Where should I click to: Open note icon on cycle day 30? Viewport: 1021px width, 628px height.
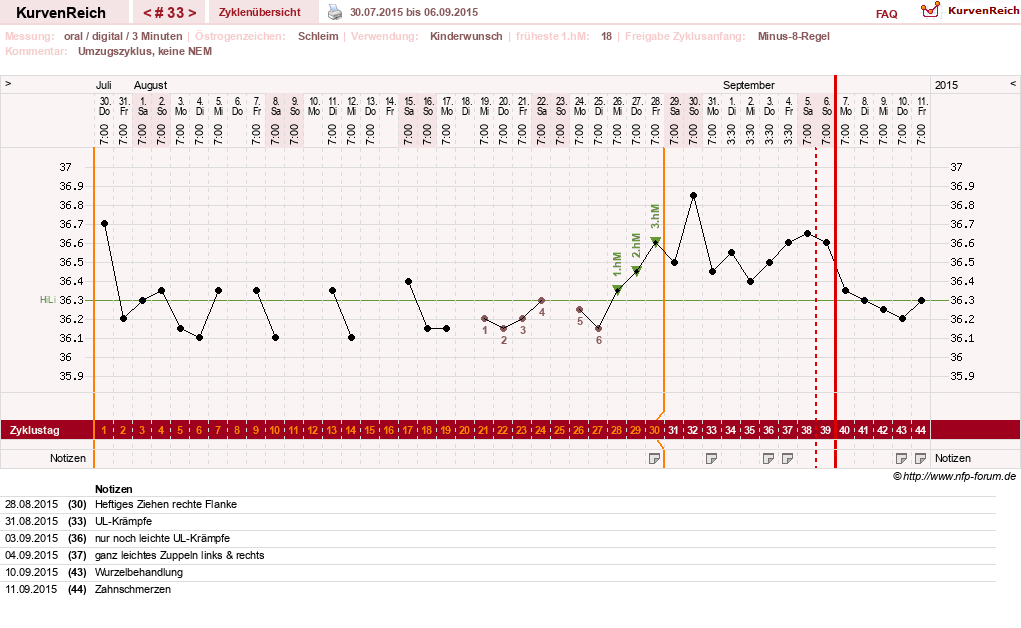(654, 459)
